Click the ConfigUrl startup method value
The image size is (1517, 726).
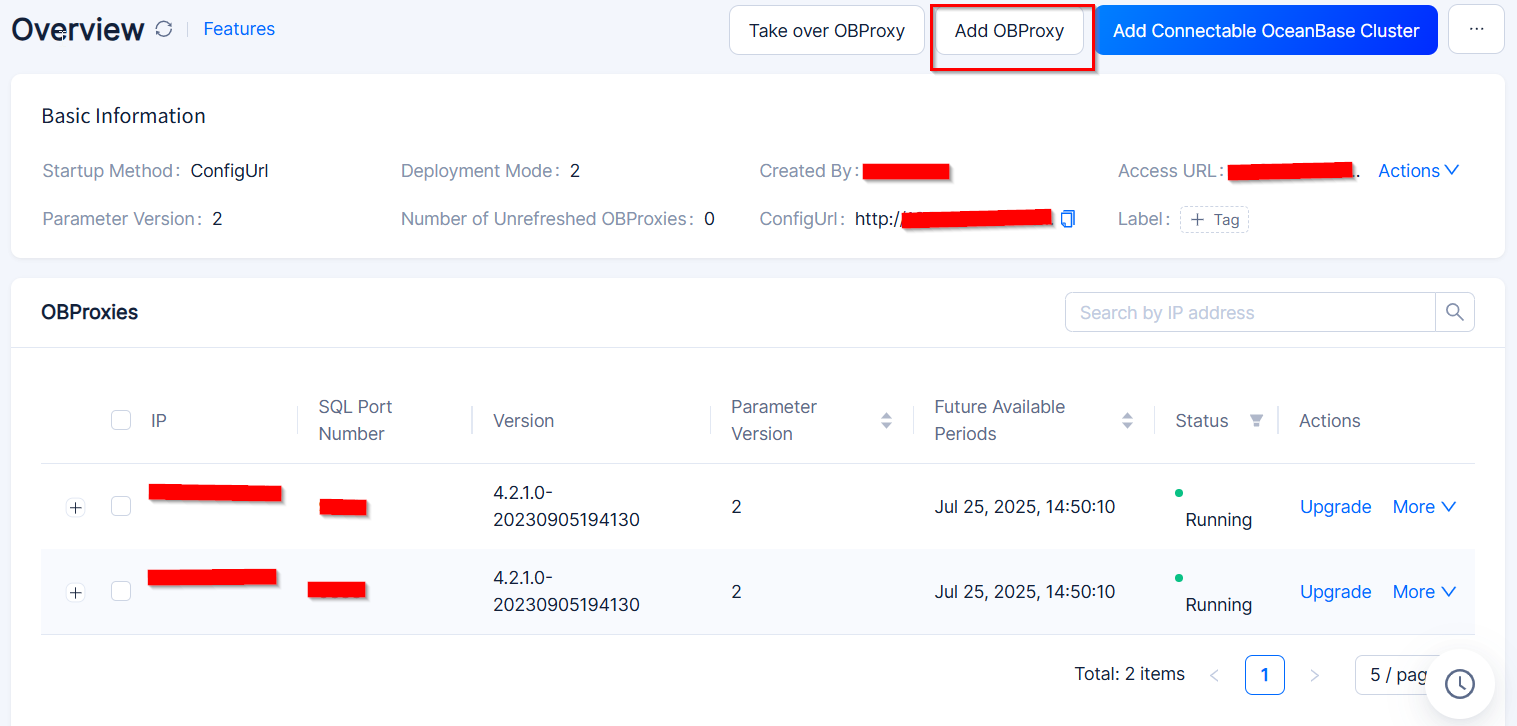pos(229,171)
